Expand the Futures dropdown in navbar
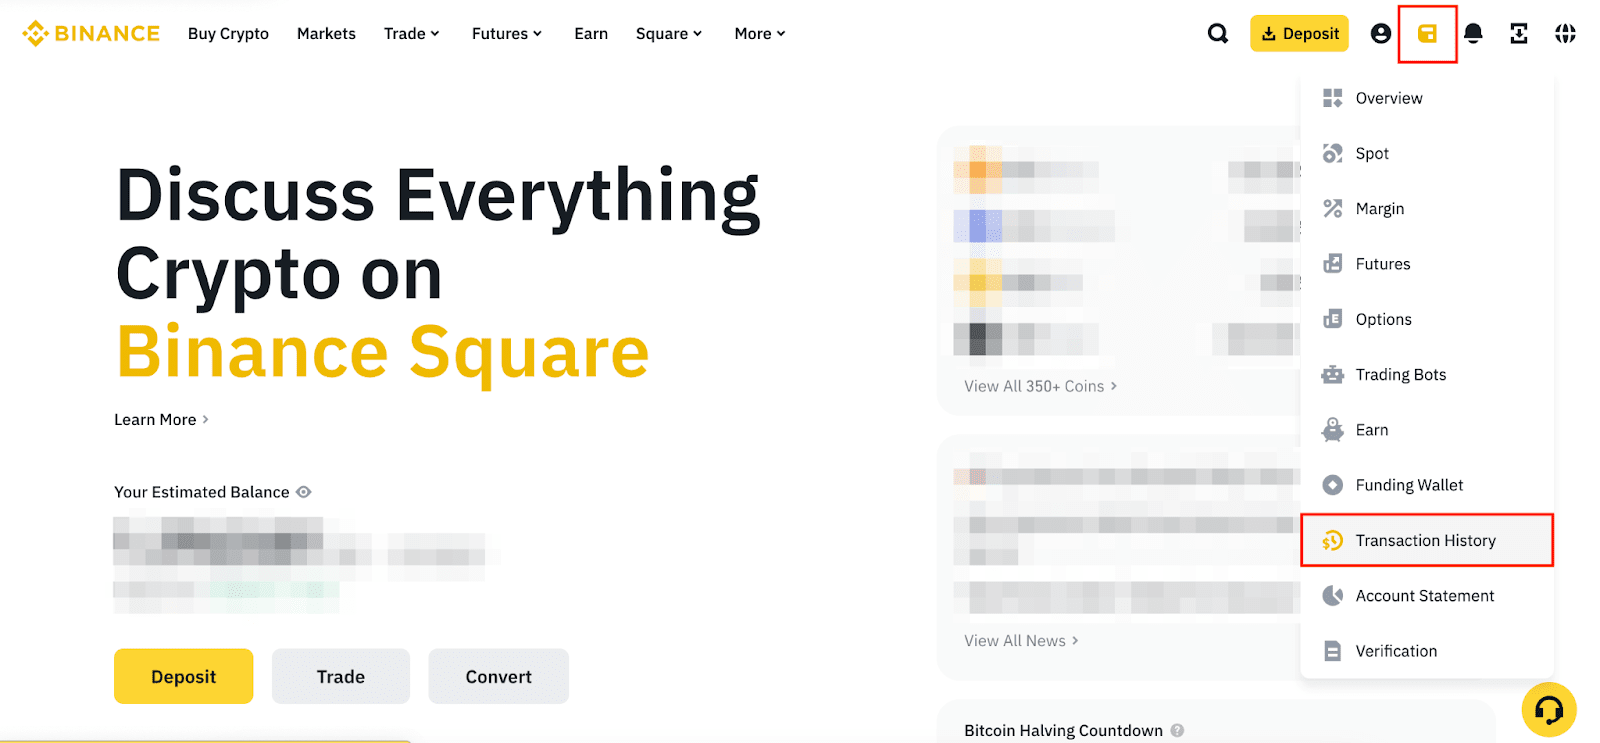 pos(507,34)
